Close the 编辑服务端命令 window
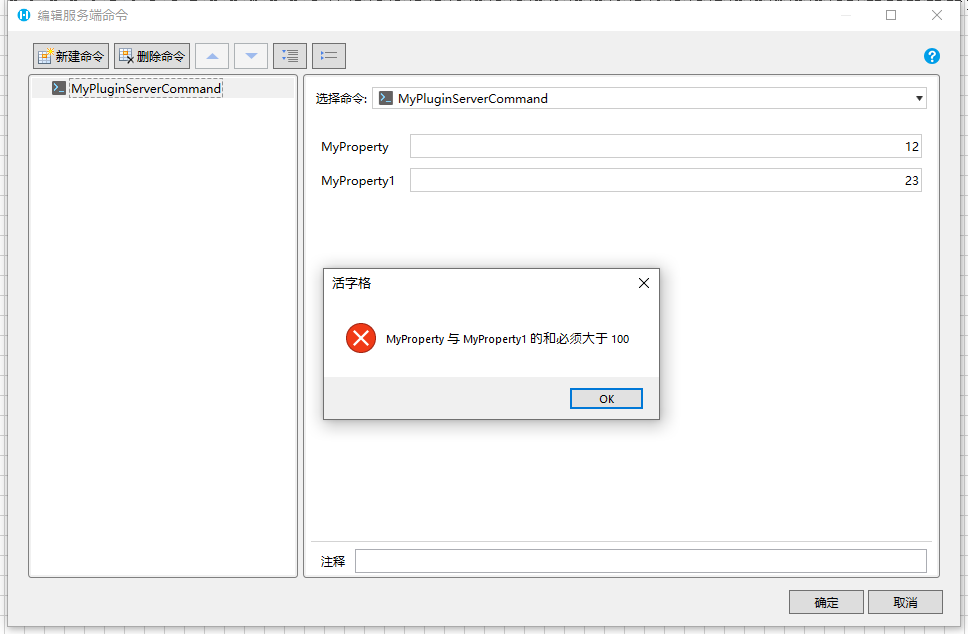The height and width of the screenshot is (634, 968). point(937,15)
